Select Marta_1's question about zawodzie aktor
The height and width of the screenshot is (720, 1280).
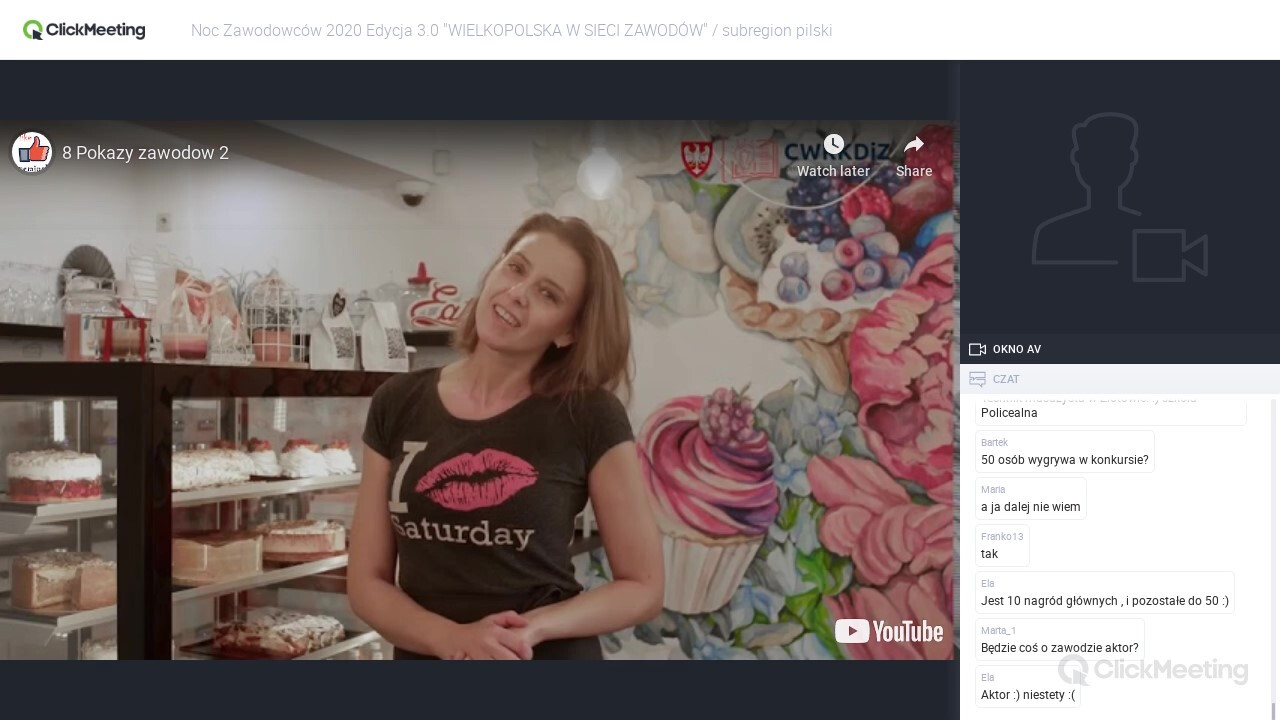(x=1059, y=648)
